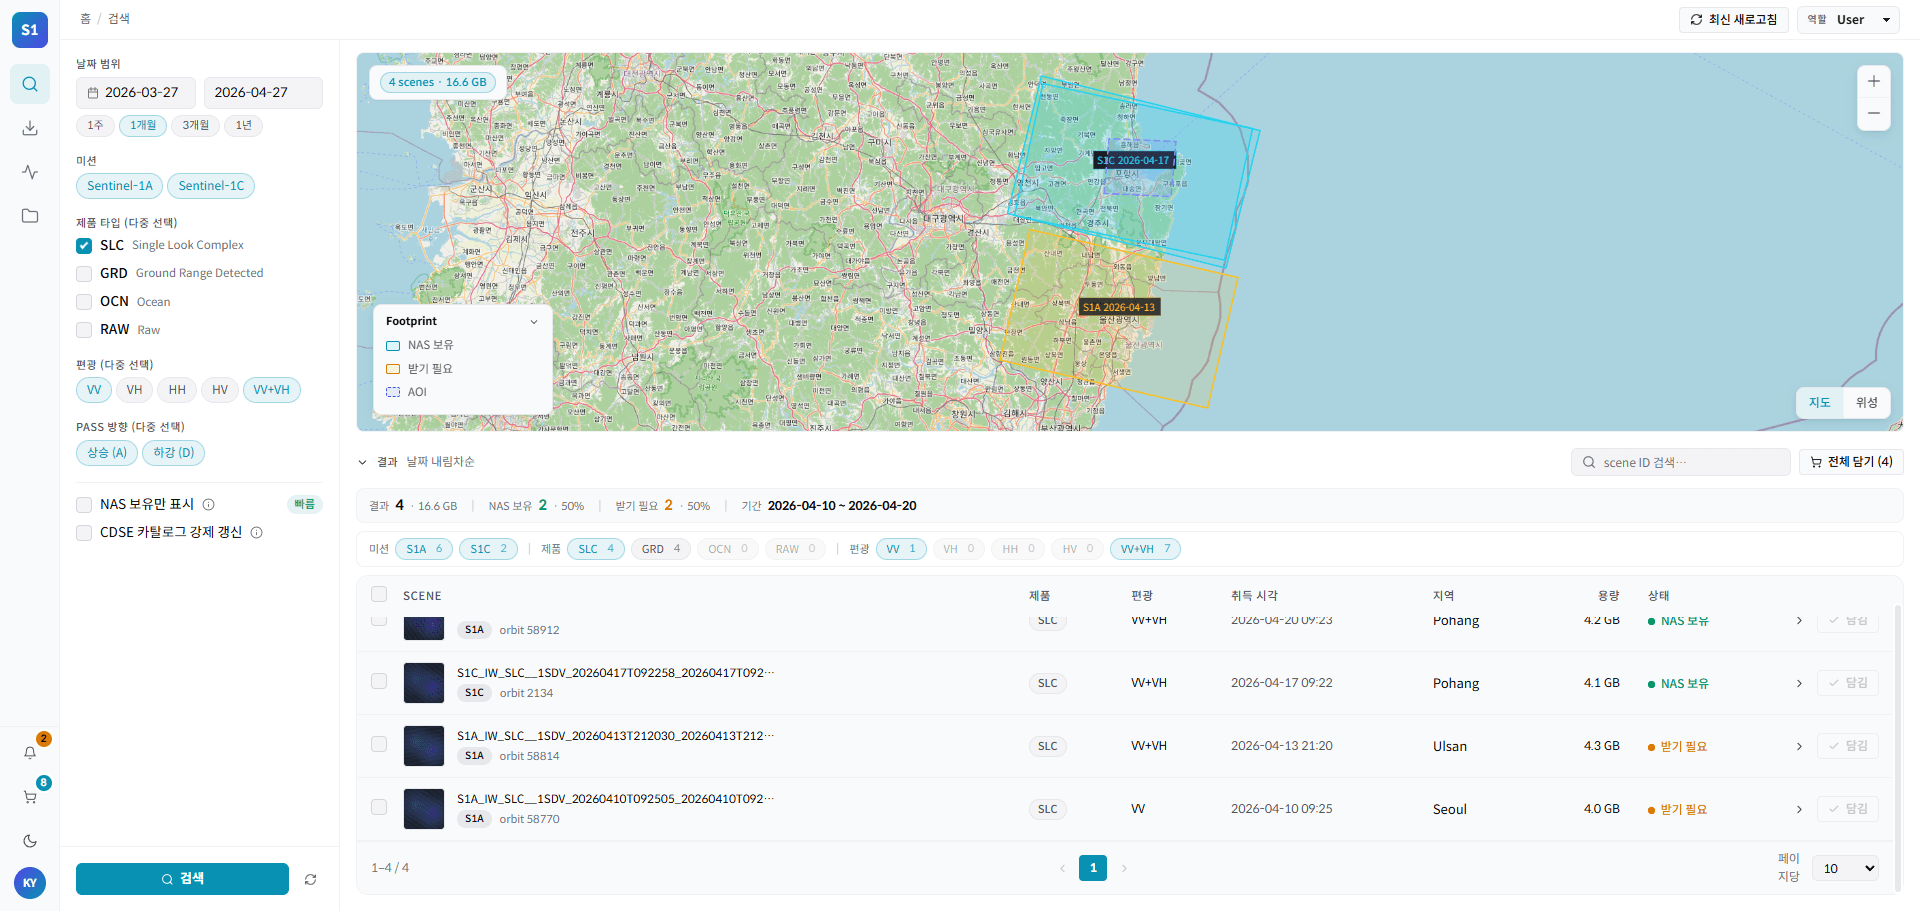Image resolution: width=1920 pixels, height=911 pixels.
Task: Open the KY user avatar
Action: point(30,883)
